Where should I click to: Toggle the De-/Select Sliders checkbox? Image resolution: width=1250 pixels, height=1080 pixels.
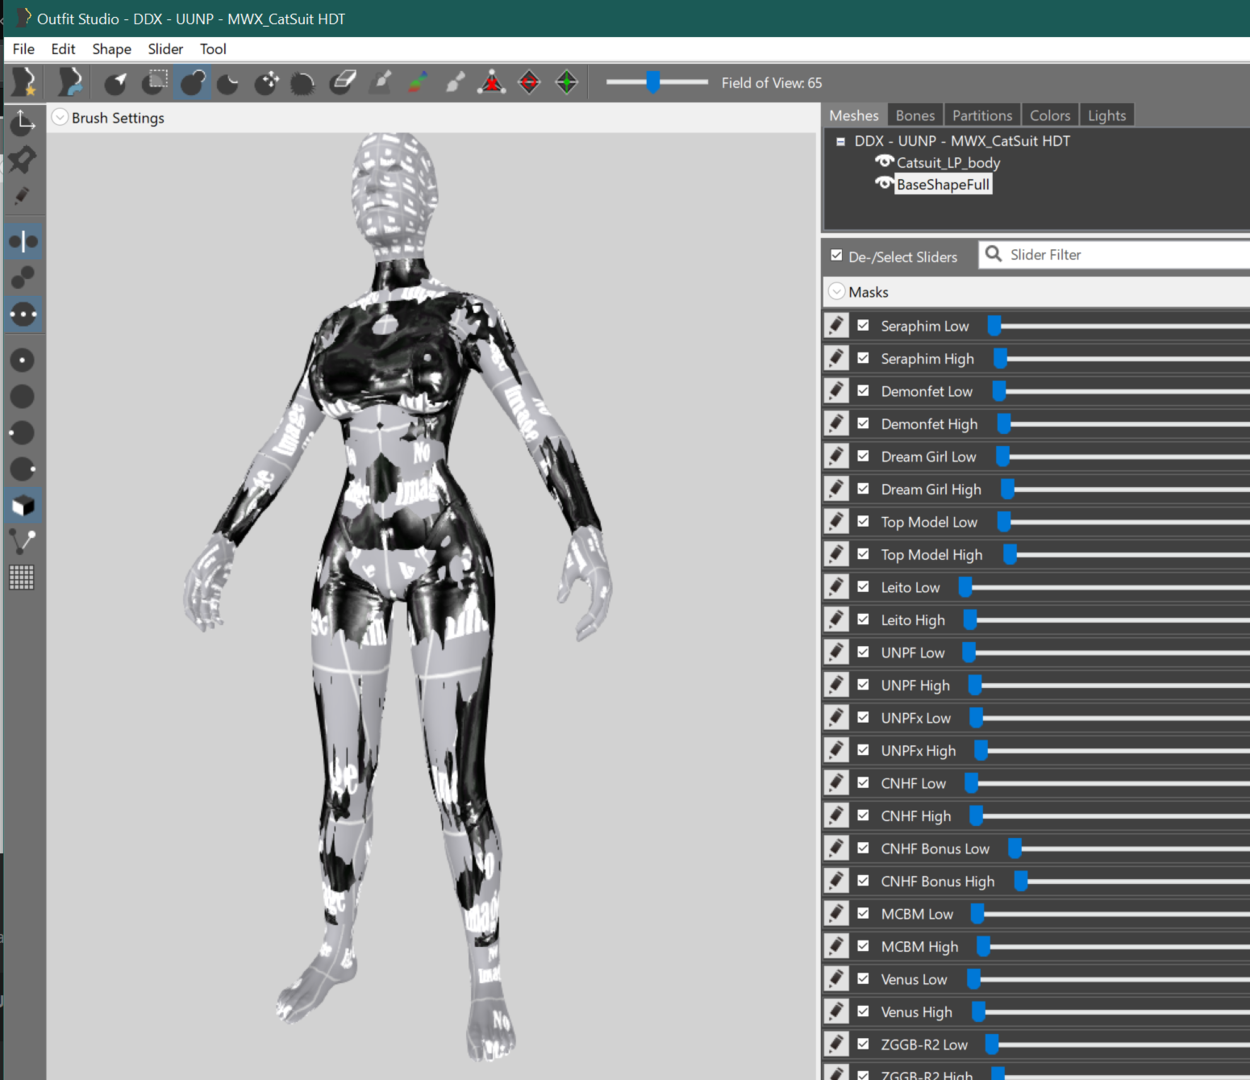pyautogui.click(x=836, y=255)
